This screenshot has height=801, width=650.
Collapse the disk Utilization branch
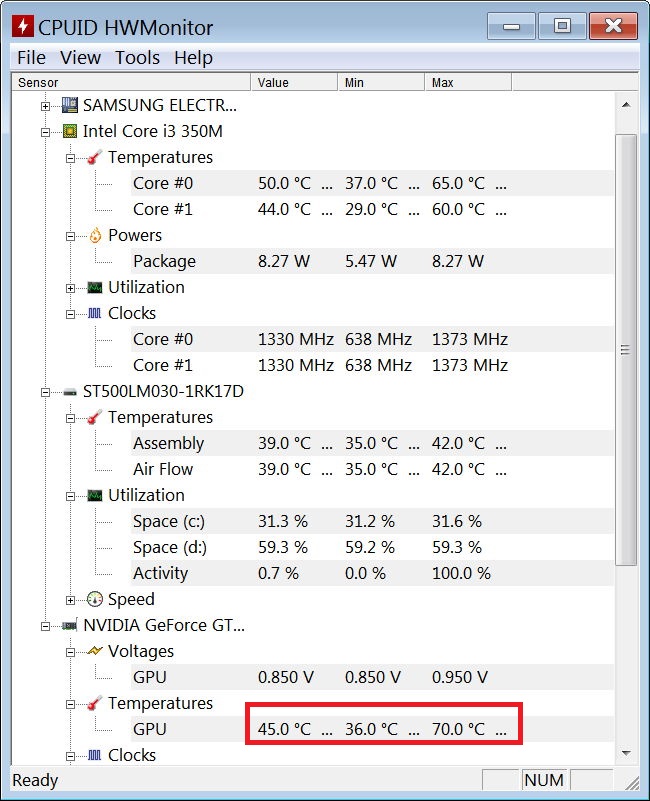click(x=71, y=496)
